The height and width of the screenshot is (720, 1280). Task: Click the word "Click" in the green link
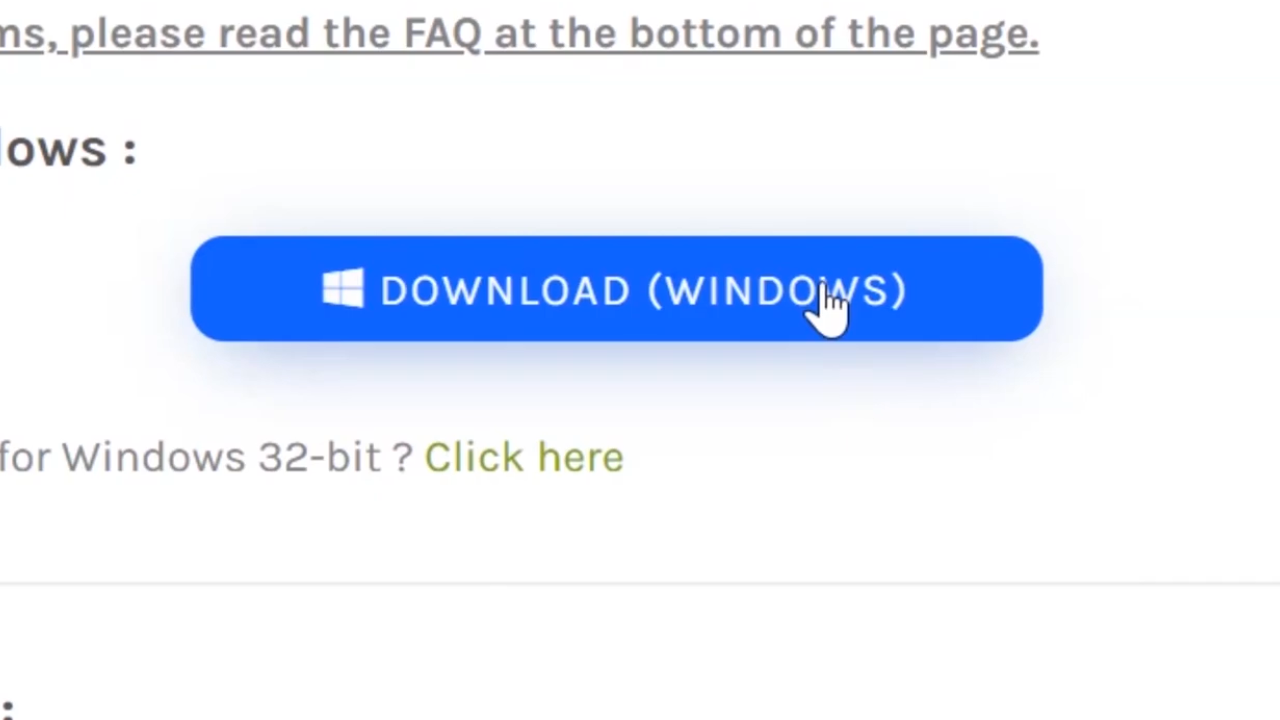(475, 457)
